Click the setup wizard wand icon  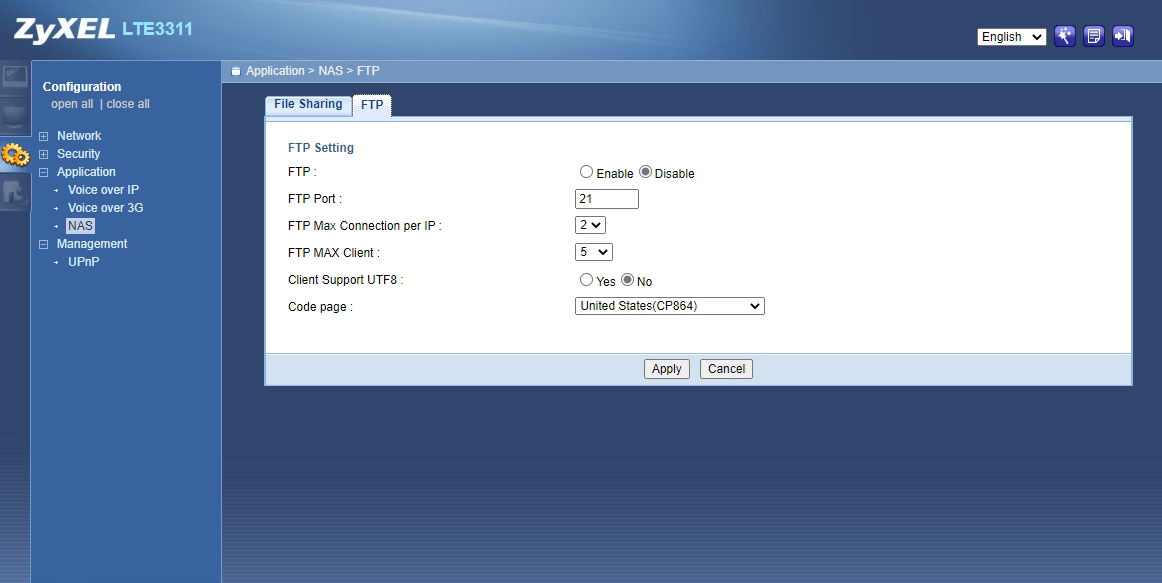(x=1065, y=37)
